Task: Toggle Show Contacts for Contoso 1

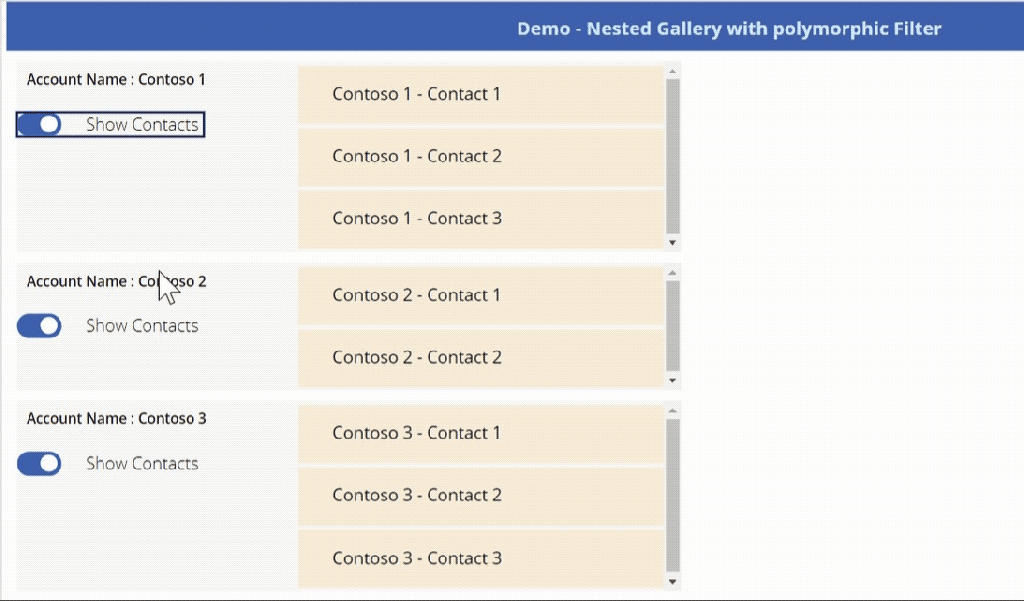Action: [x=39, y=124]
